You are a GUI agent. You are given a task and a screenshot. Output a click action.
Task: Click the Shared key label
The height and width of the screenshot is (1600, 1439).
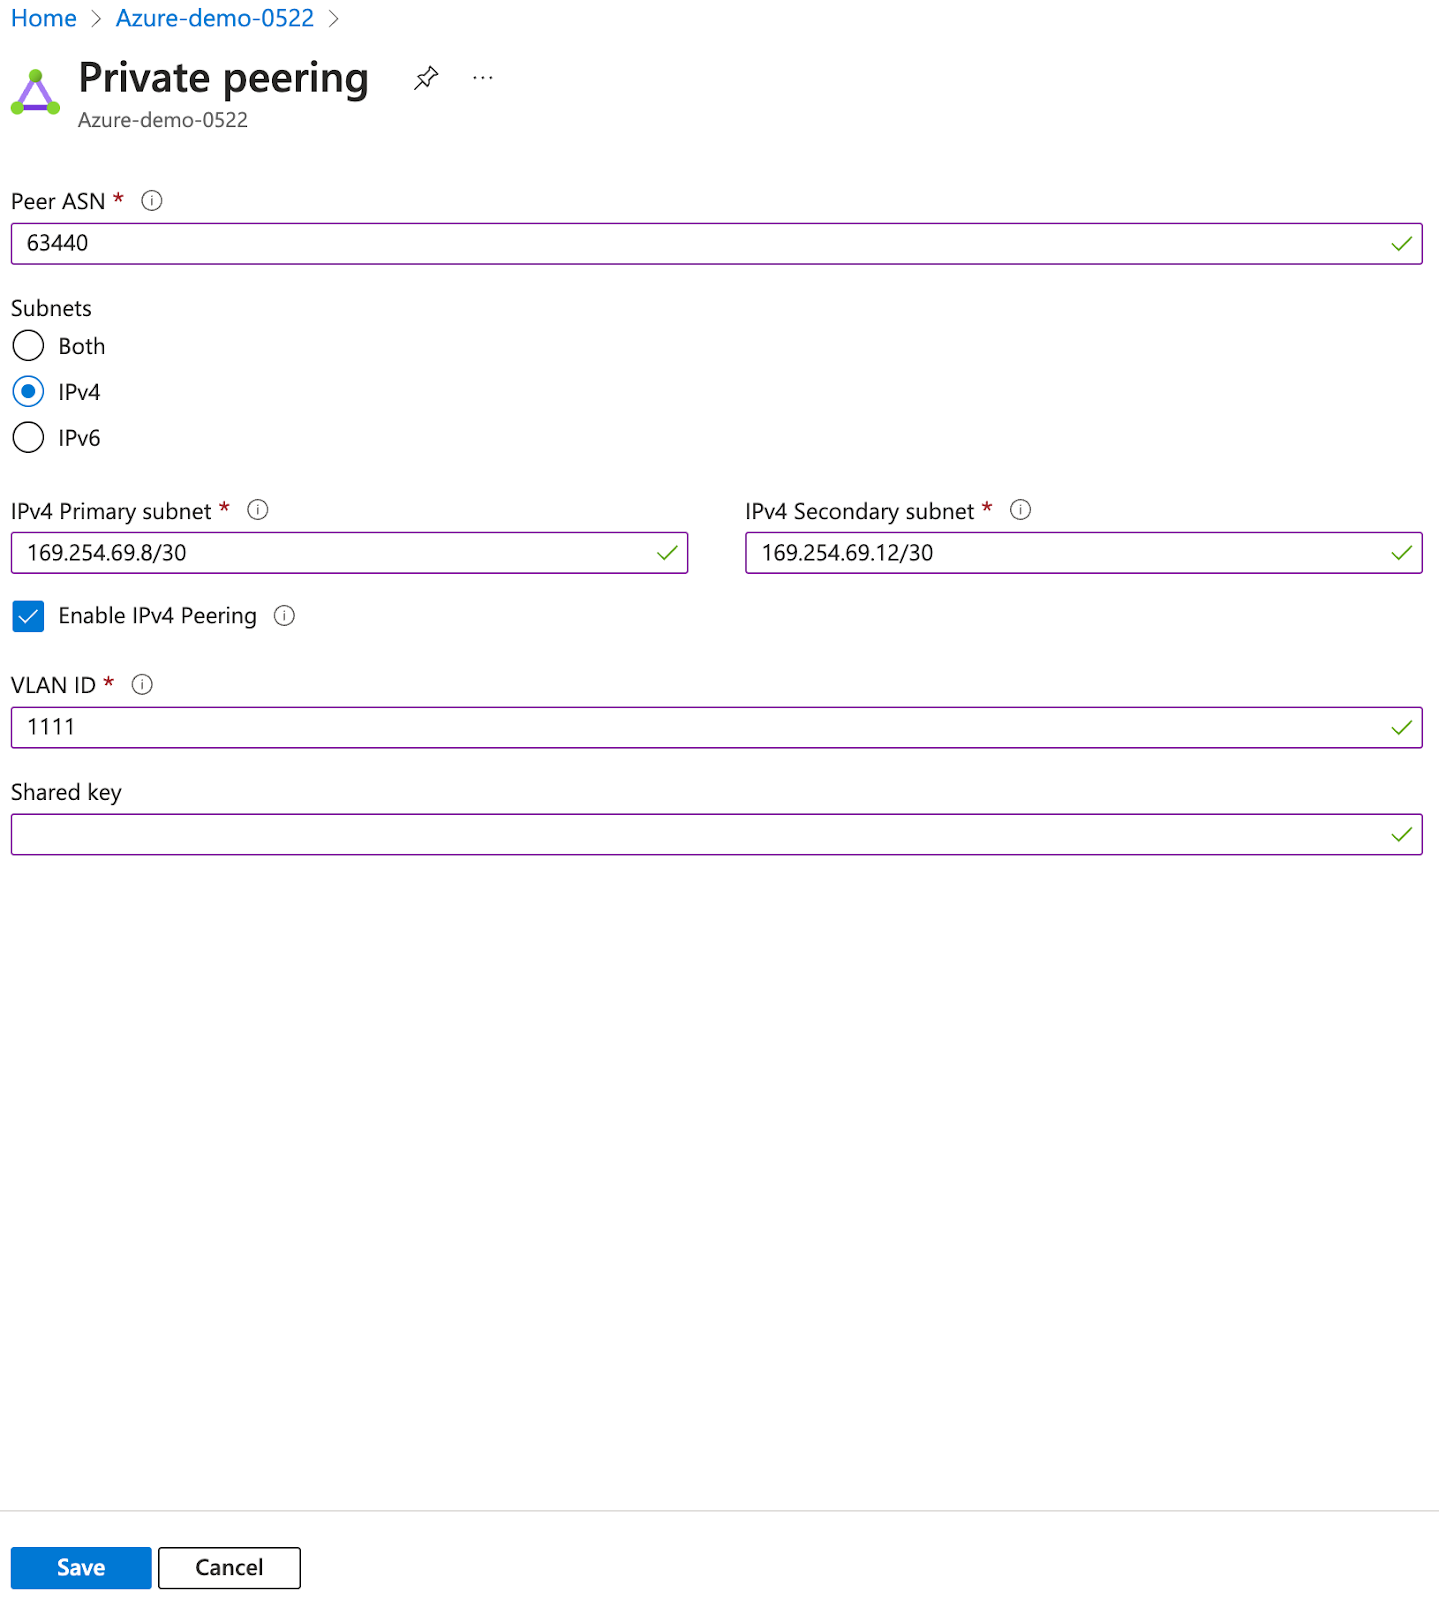pos(66,792)
